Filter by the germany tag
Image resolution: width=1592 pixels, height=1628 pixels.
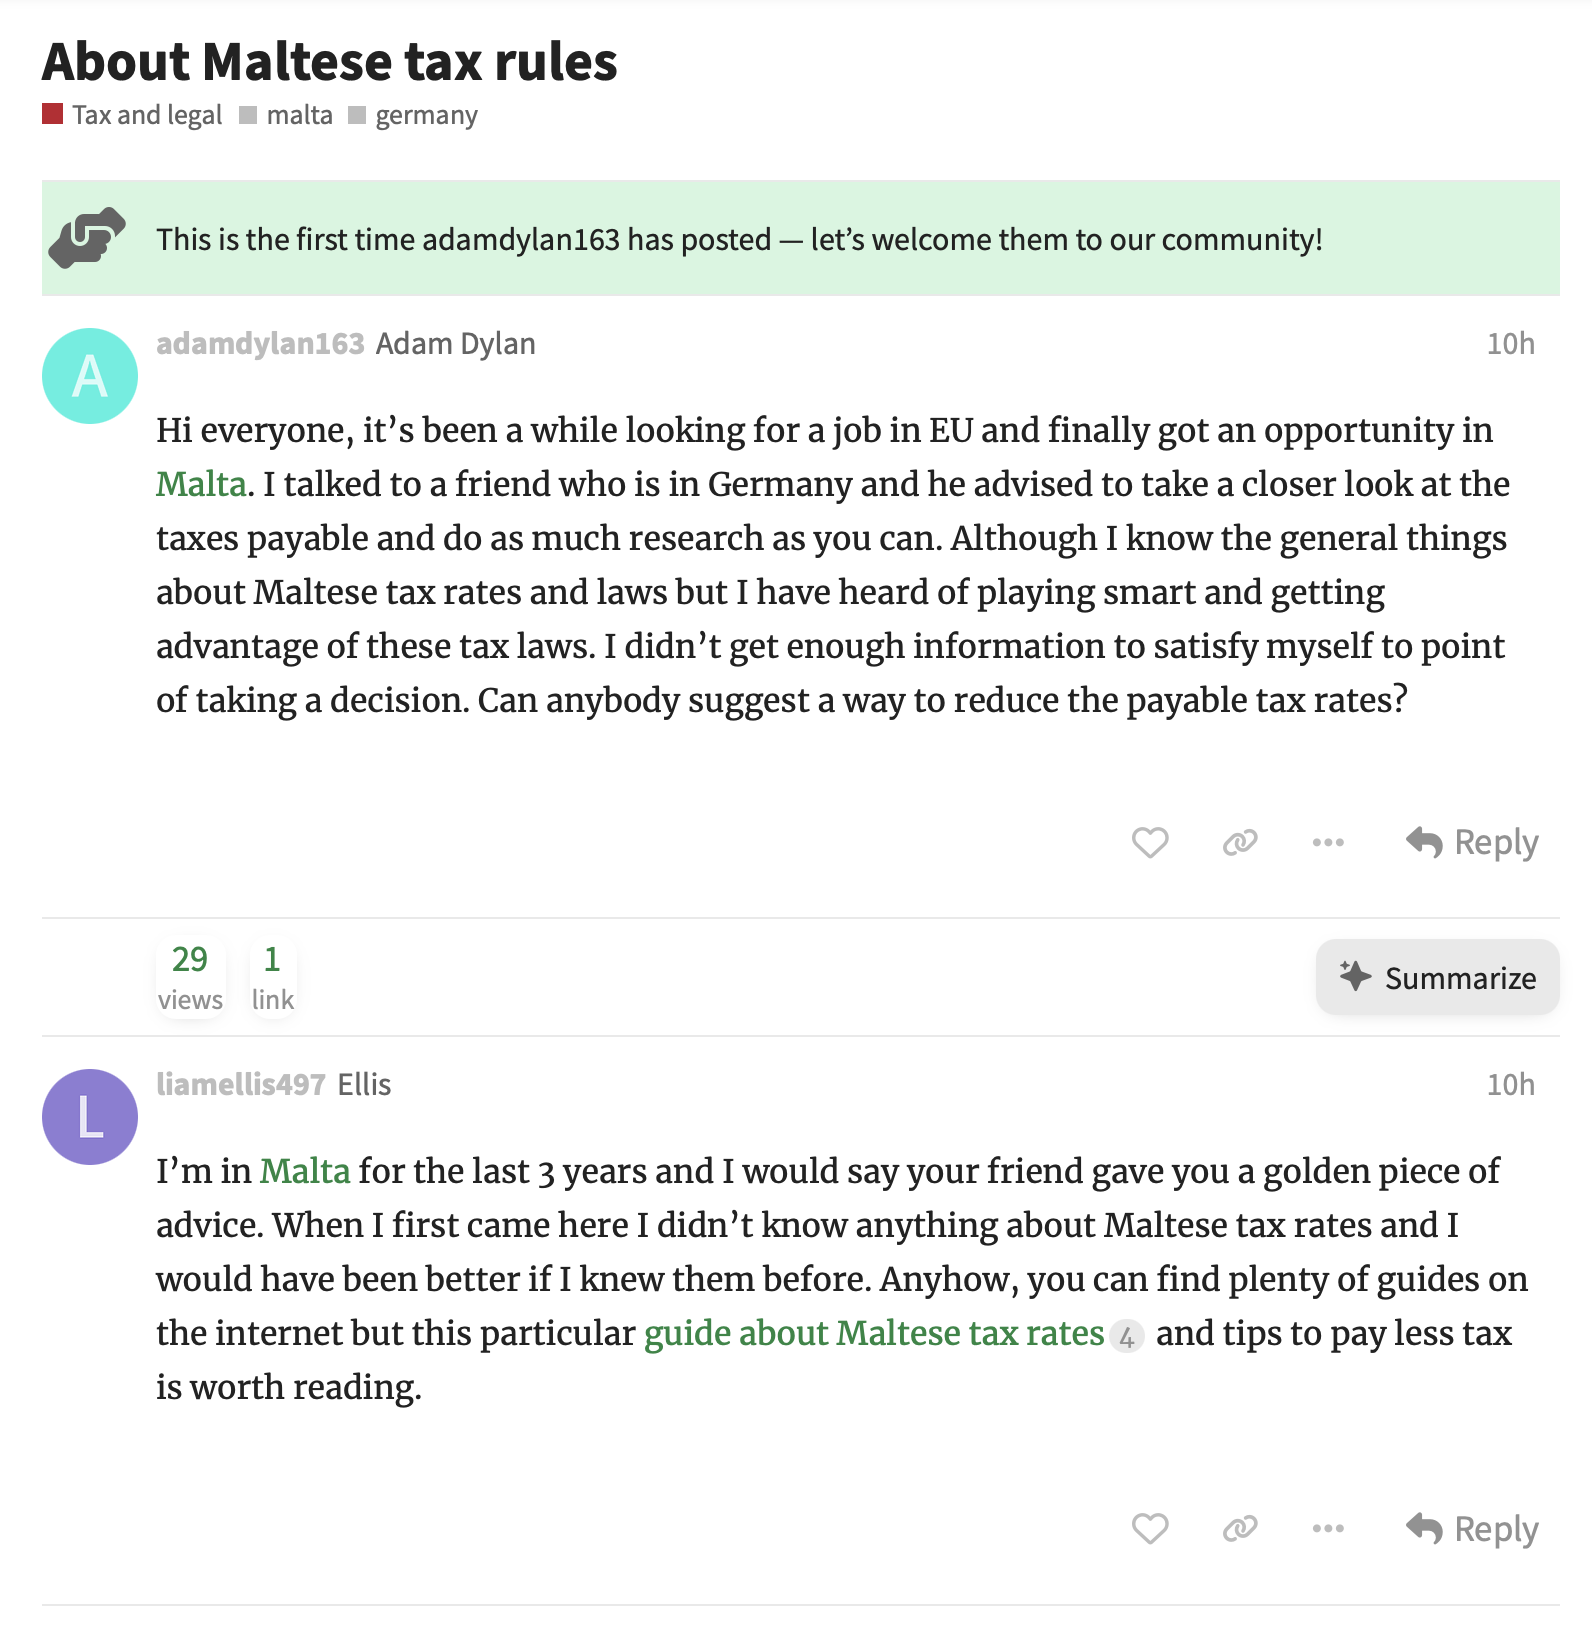coord(425,115)
